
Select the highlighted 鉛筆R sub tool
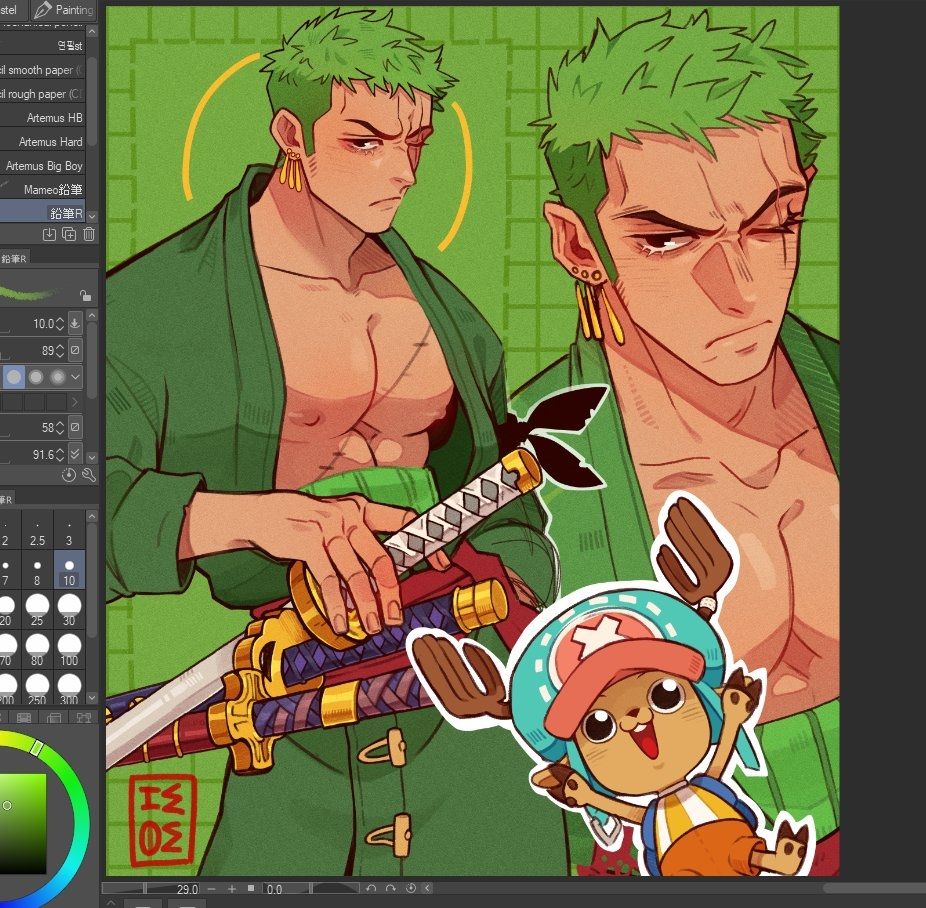pos(43,213)
